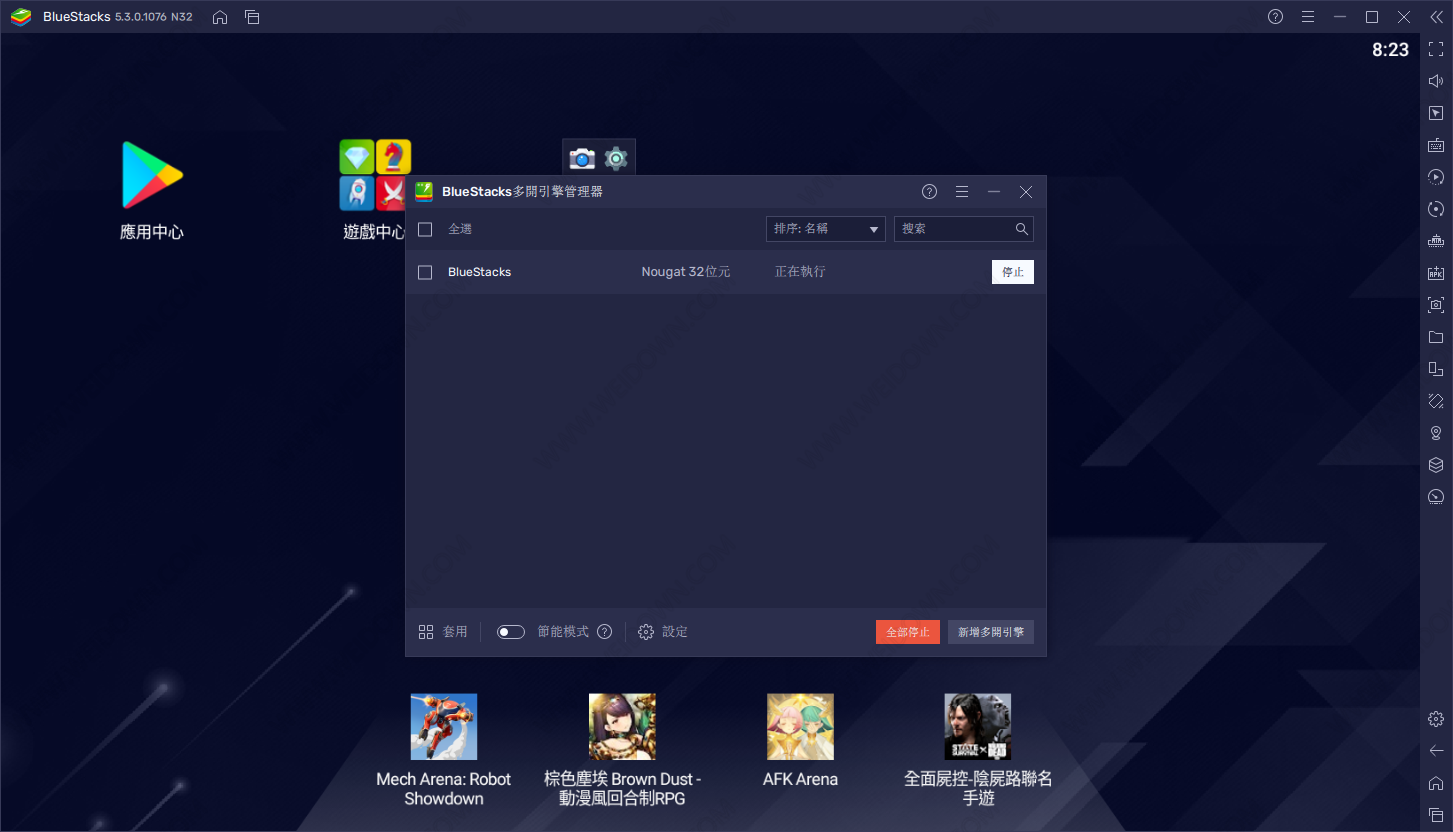1453x832 pixels.
Task: Click the eco mode gauge icon in sidebar
Action: pyautogui.click(x=1436, y=497)
